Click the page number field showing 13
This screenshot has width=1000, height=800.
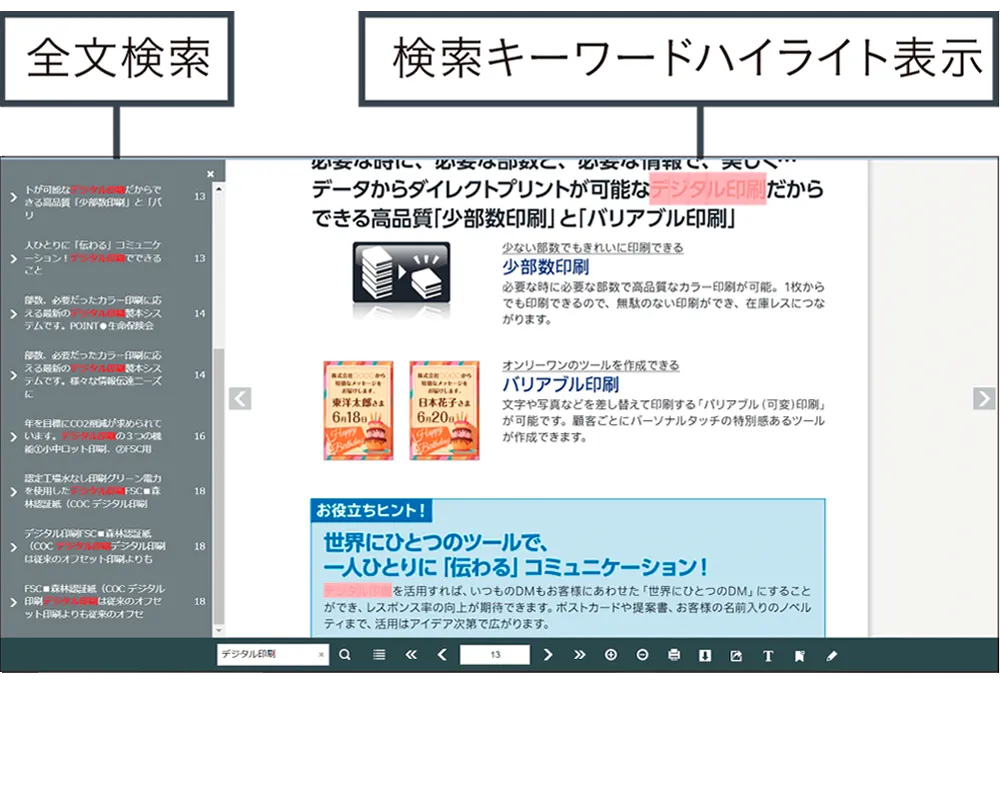click(x=495, y=655)
